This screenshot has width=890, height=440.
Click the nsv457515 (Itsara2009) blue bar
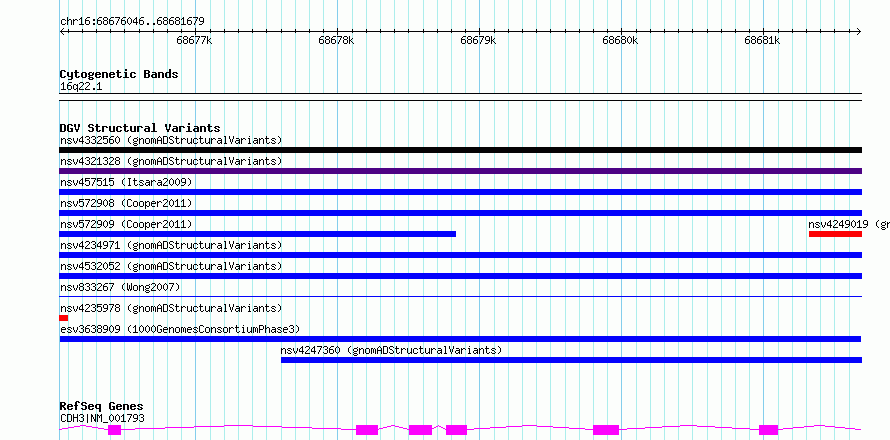point(460,192)
